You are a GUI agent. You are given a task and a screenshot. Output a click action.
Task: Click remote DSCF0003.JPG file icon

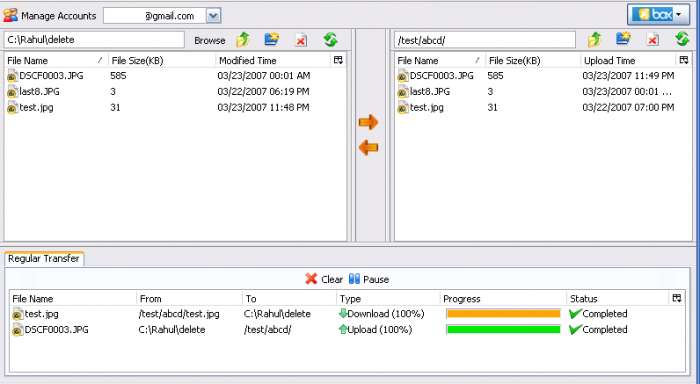click(x=403, y=76)
